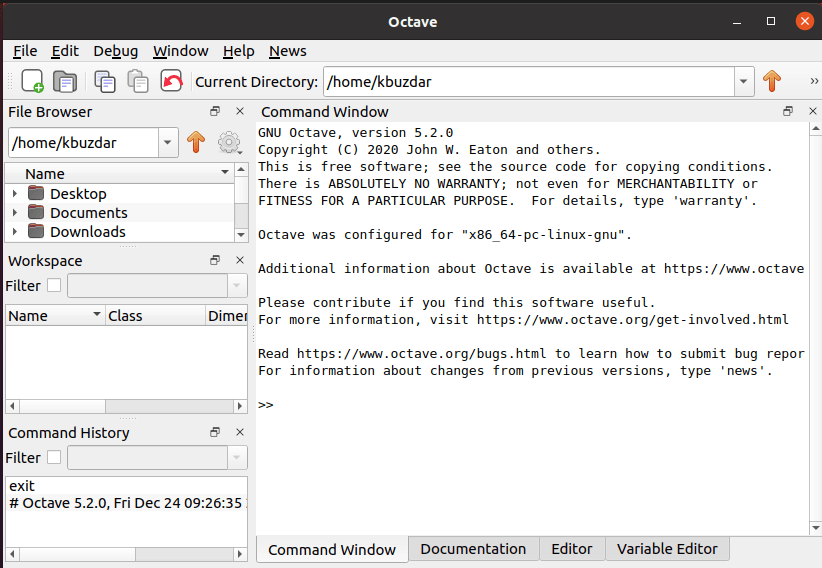The width and height of the screenshot is (822, 568).
Task: Open the Window menu
Action: [x=181, y=51]
